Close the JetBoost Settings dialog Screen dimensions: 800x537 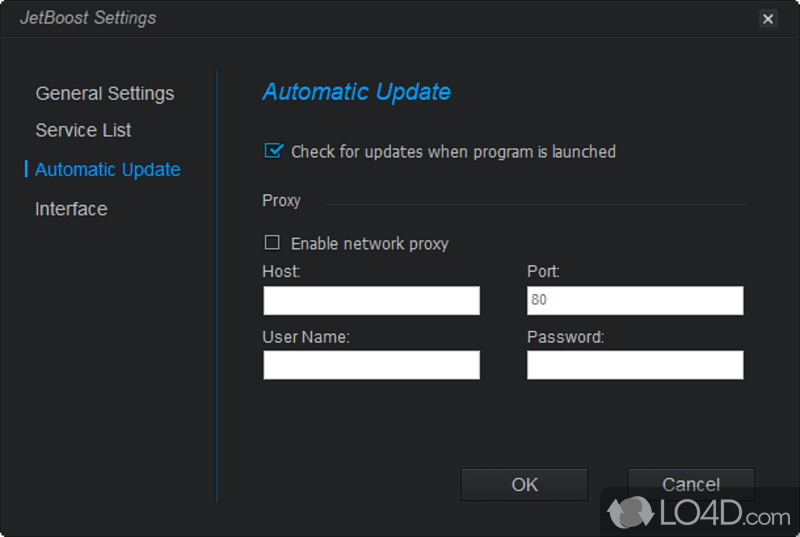(768, 19)
